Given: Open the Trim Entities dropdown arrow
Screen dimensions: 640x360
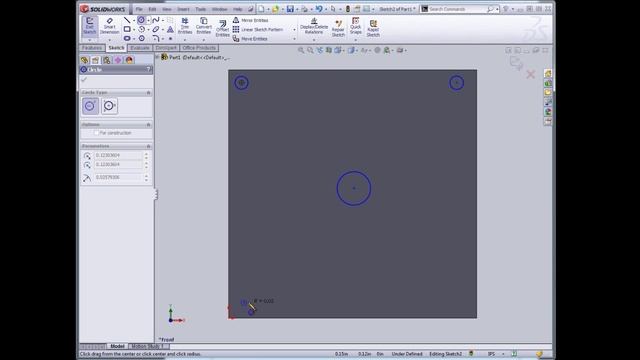Looking at the screenshot, I should pos(184,40).
